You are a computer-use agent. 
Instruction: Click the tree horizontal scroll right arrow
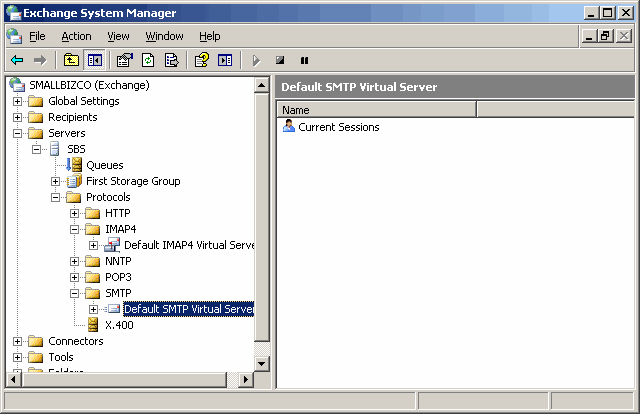point(245,379)
